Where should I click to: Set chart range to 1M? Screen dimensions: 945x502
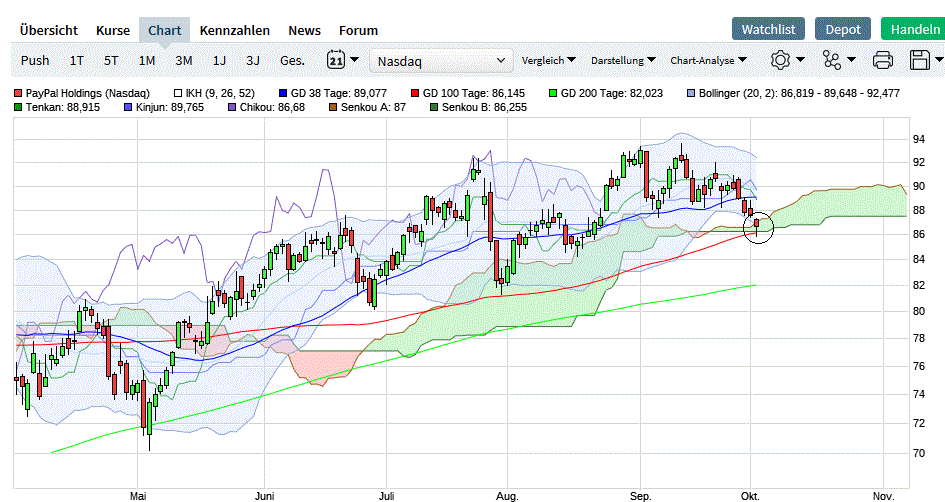coord(146,60)
